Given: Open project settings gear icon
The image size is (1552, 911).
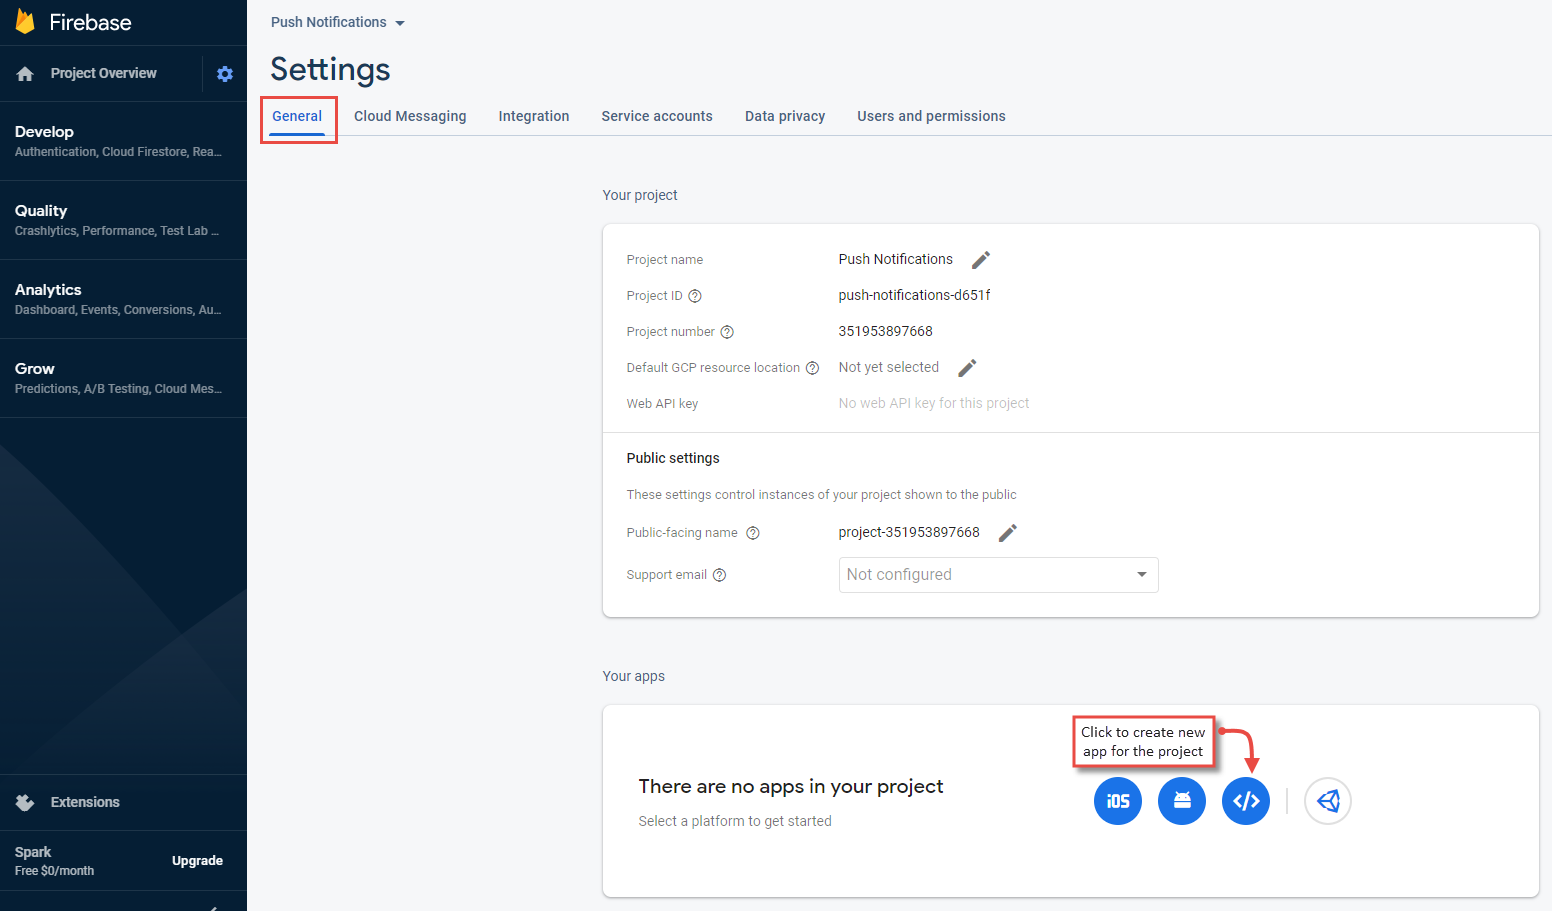Looking at the screenshot, I should (x=225, y=74).
